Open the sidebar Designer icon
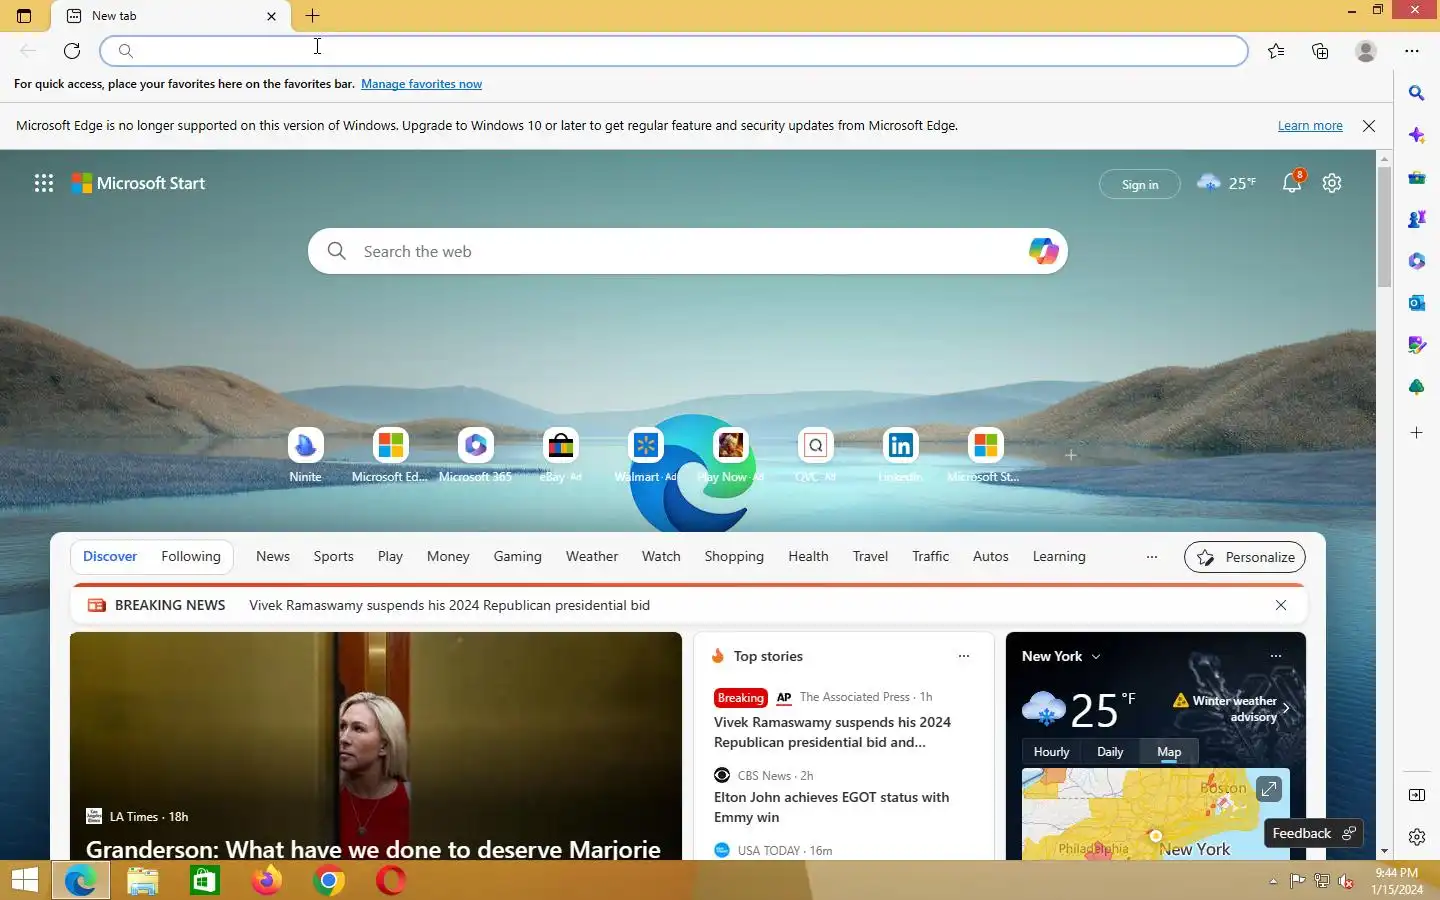Screen dimensions: 1440x900 tap(1417, 345)
